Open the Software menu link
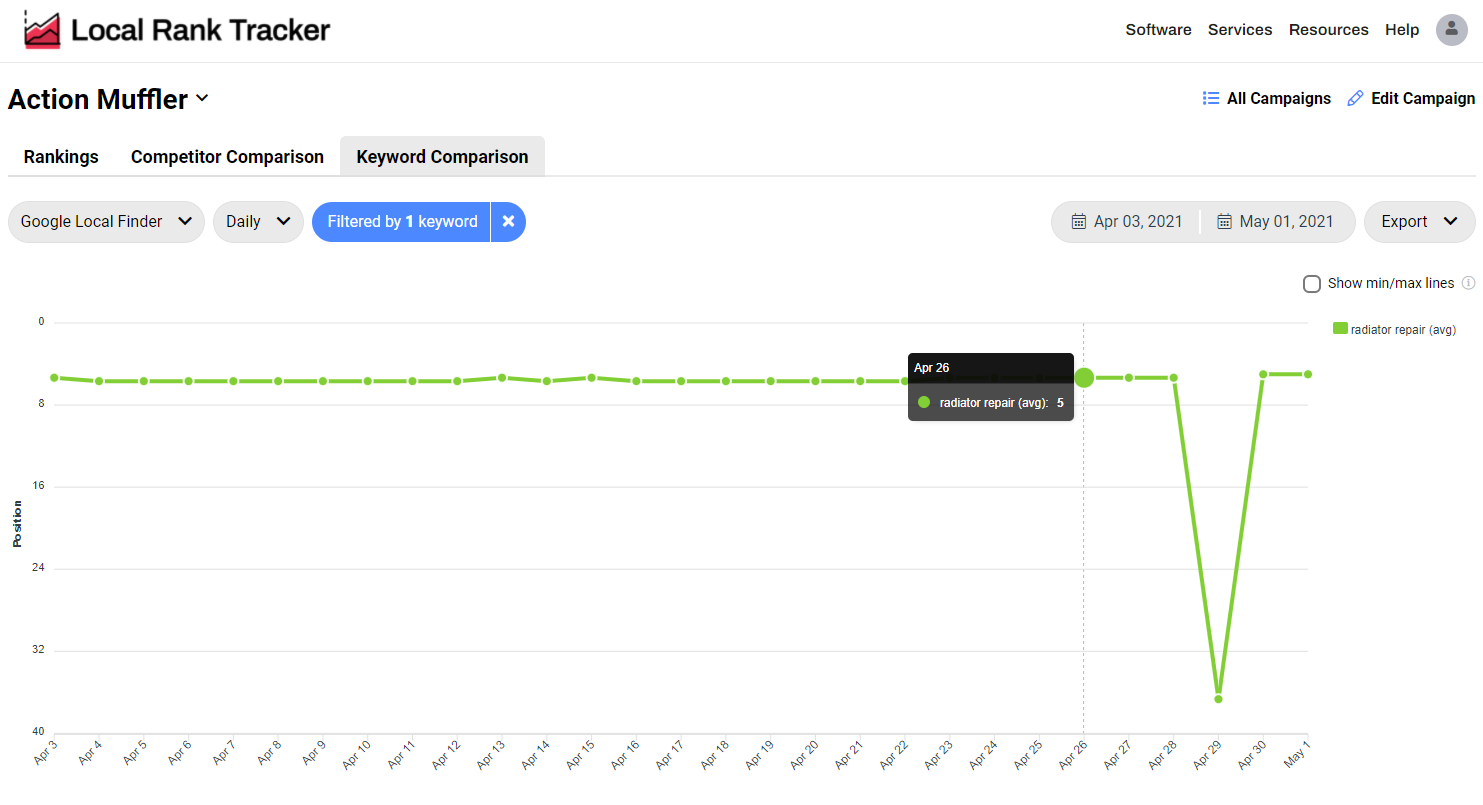This screenshot has height=805, width=1483. 1158,30
